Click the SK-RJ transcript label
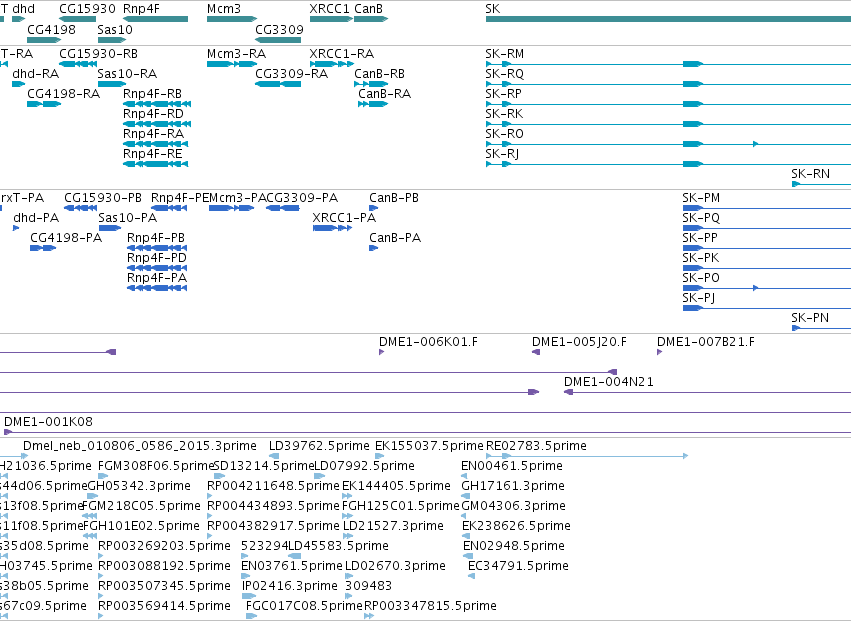Image resolution: width=851 pixels, height=621 pixels. coord(502,154)
